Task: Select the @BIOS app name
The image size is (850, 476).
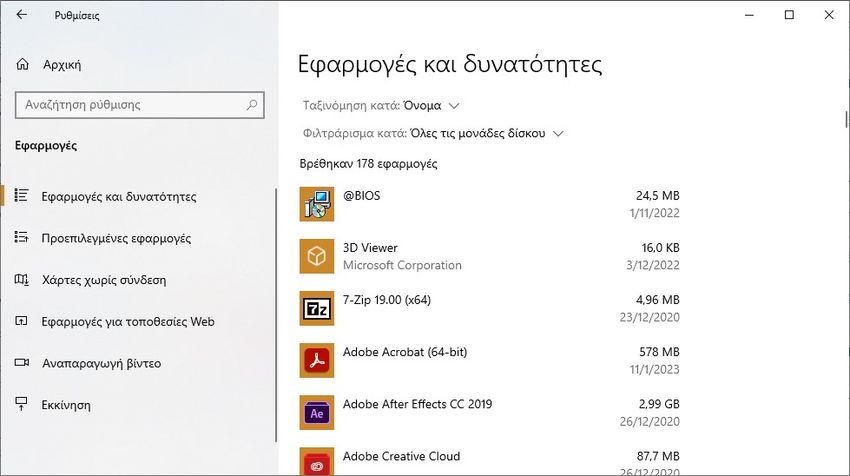Action: click(x=362, y=196)
